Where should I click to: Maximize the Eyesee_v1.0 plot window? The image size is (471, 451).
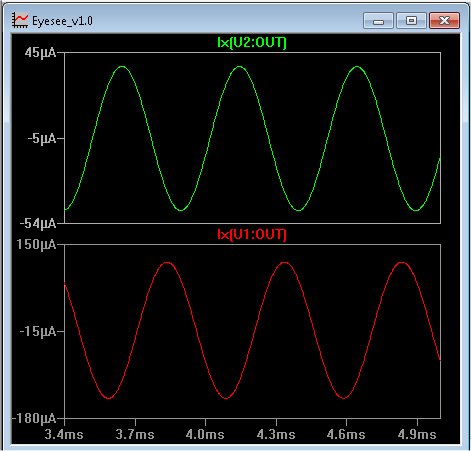click(411, 21)
